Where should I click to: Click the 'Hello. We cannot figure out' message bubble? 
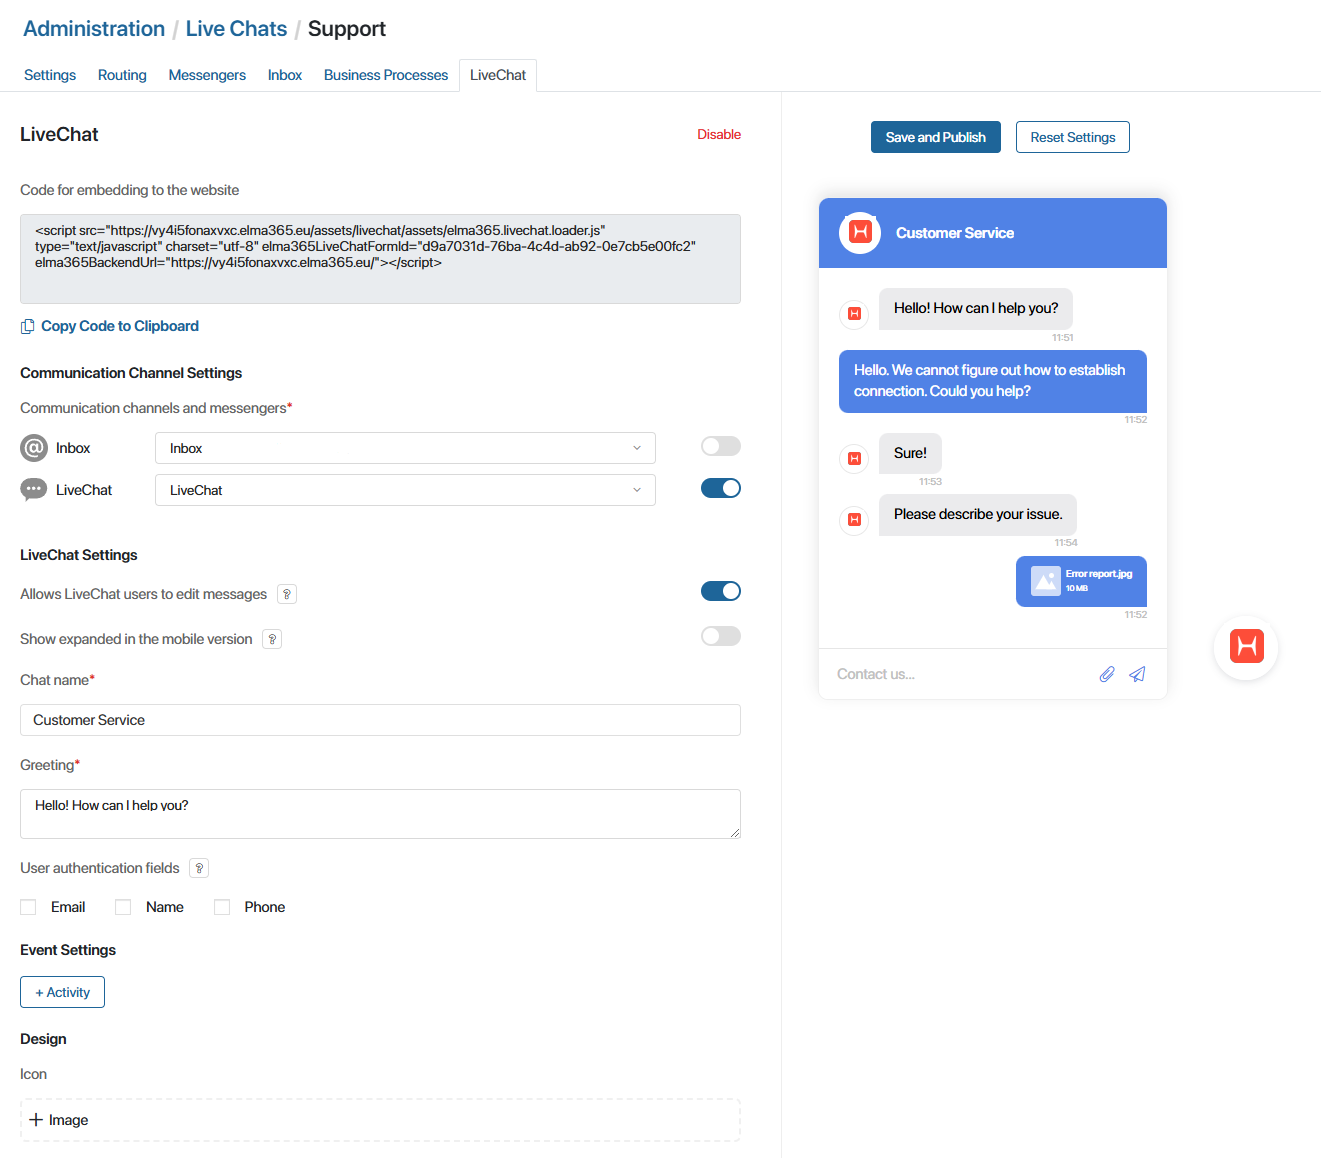pos(993,381)
